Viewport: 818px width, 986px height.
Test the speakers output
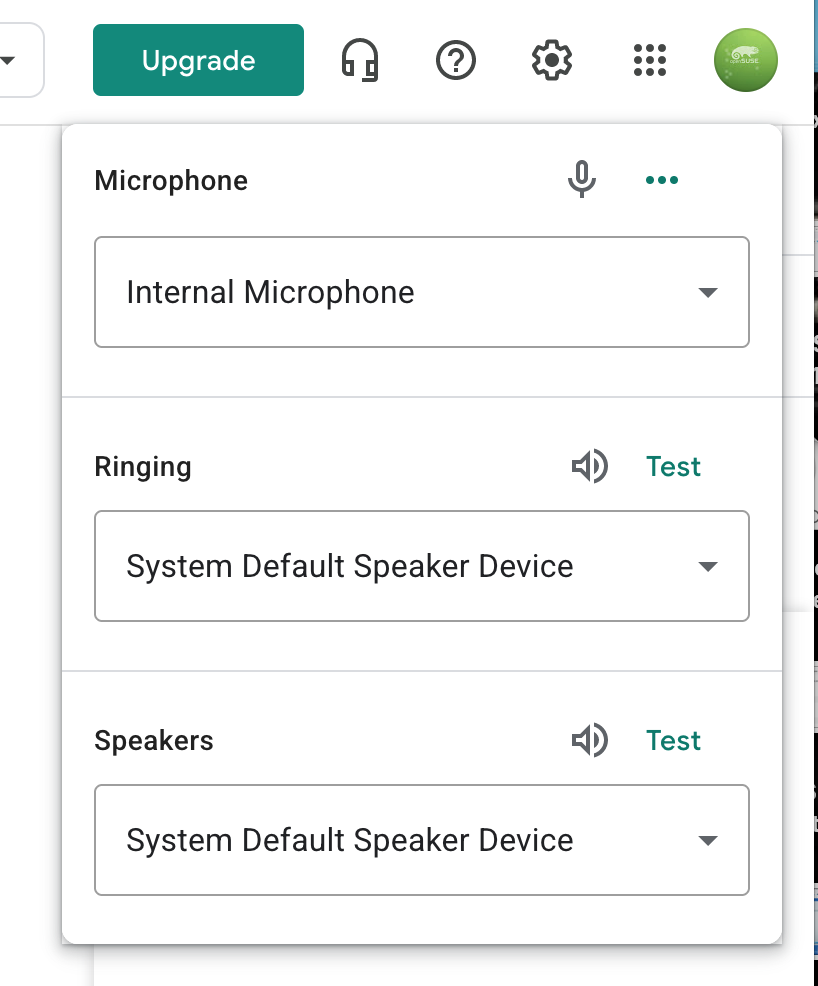[x=673, y=741]
